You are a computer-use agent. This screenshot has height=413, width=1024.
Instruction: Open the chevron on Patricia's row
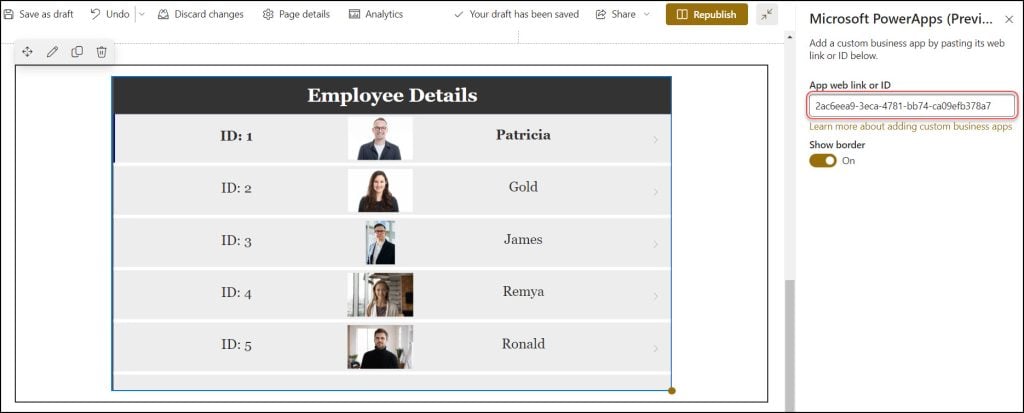point(655,140)
